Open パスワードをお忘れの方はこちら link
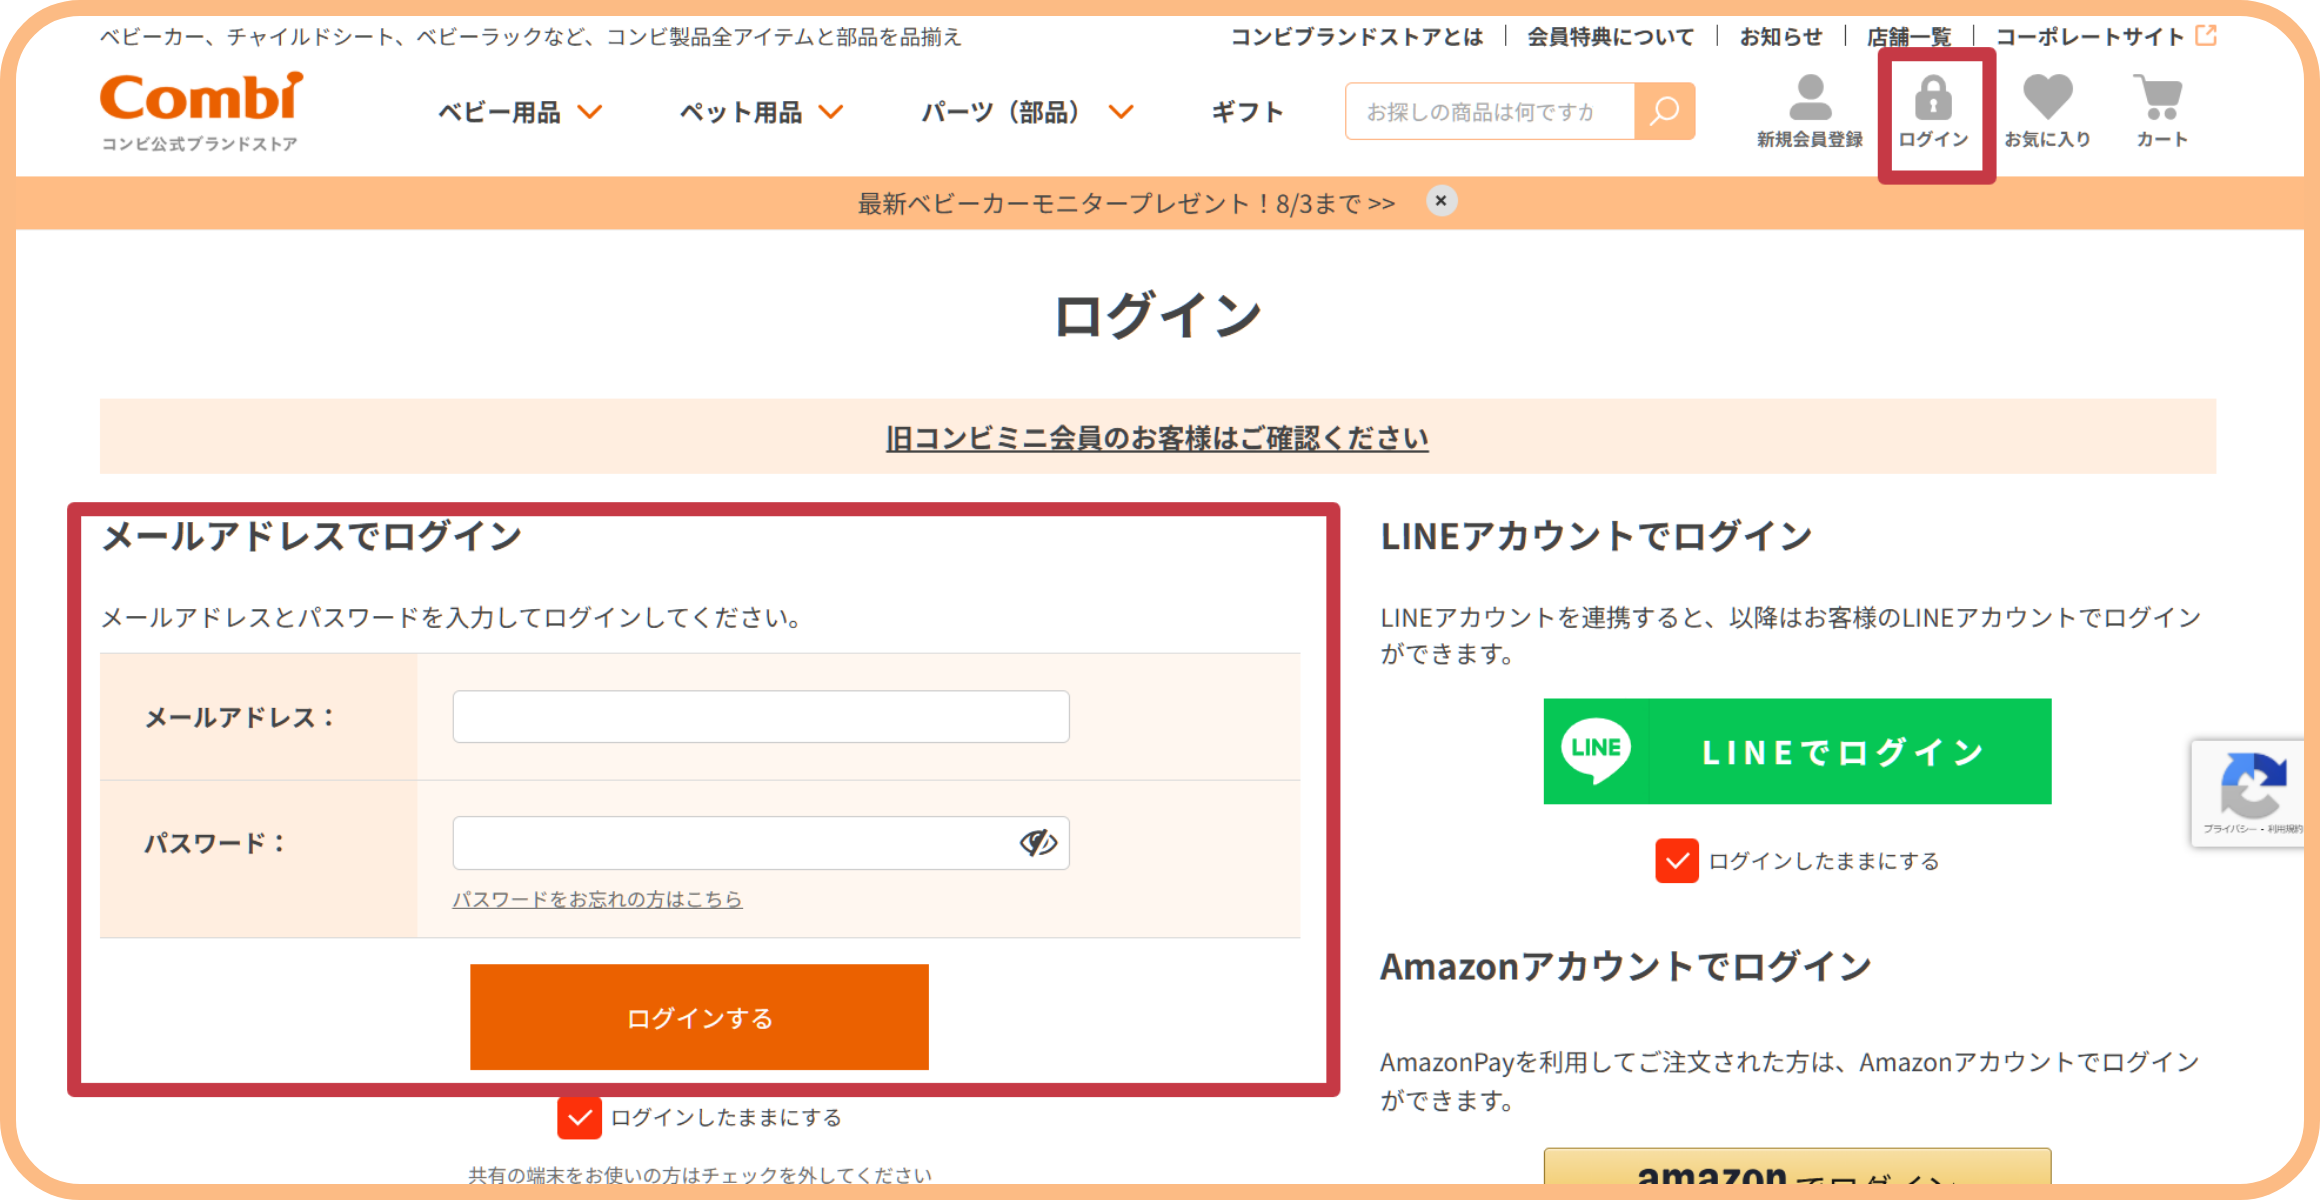Image resolution: width=2320 pixels, height=1200 pixels. click(x=597, y=899)
